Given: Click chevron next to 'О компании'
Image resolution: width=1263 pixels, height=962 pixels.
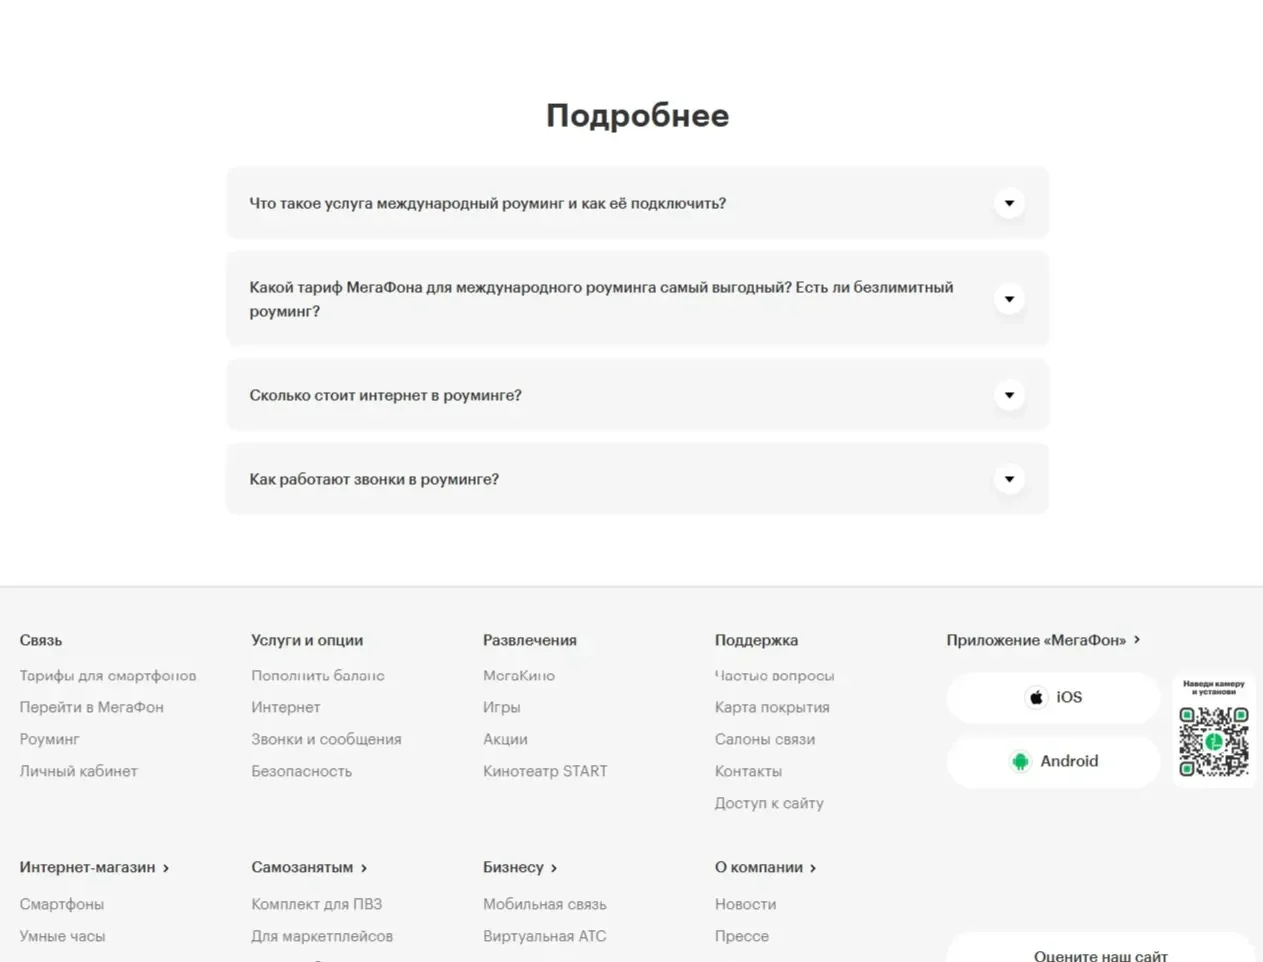Looking at the screenshot, I should click(813, 868).
